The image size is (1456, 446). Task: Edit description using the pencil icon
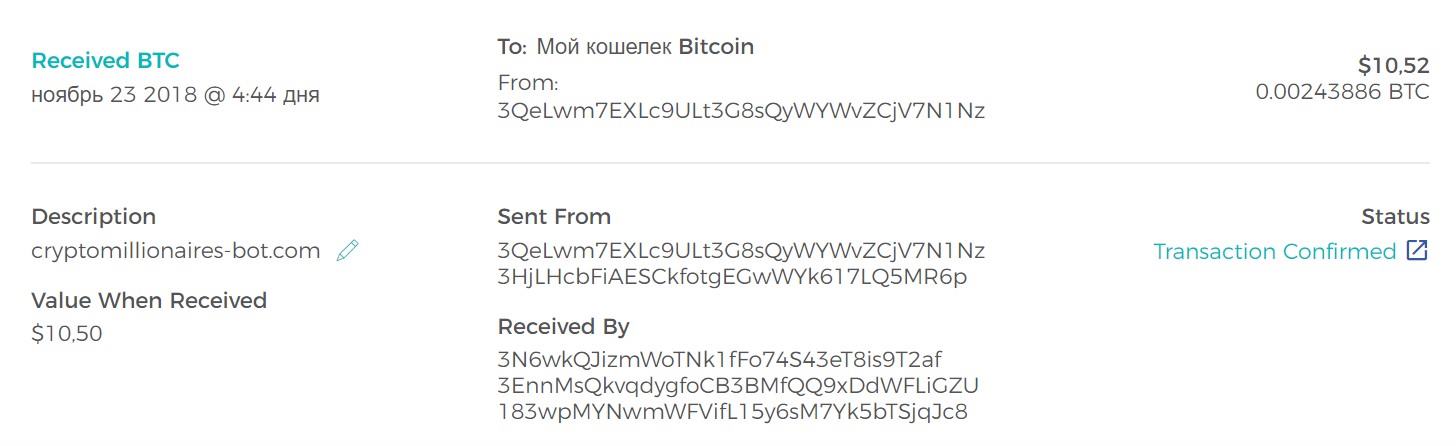click(347, 251)
